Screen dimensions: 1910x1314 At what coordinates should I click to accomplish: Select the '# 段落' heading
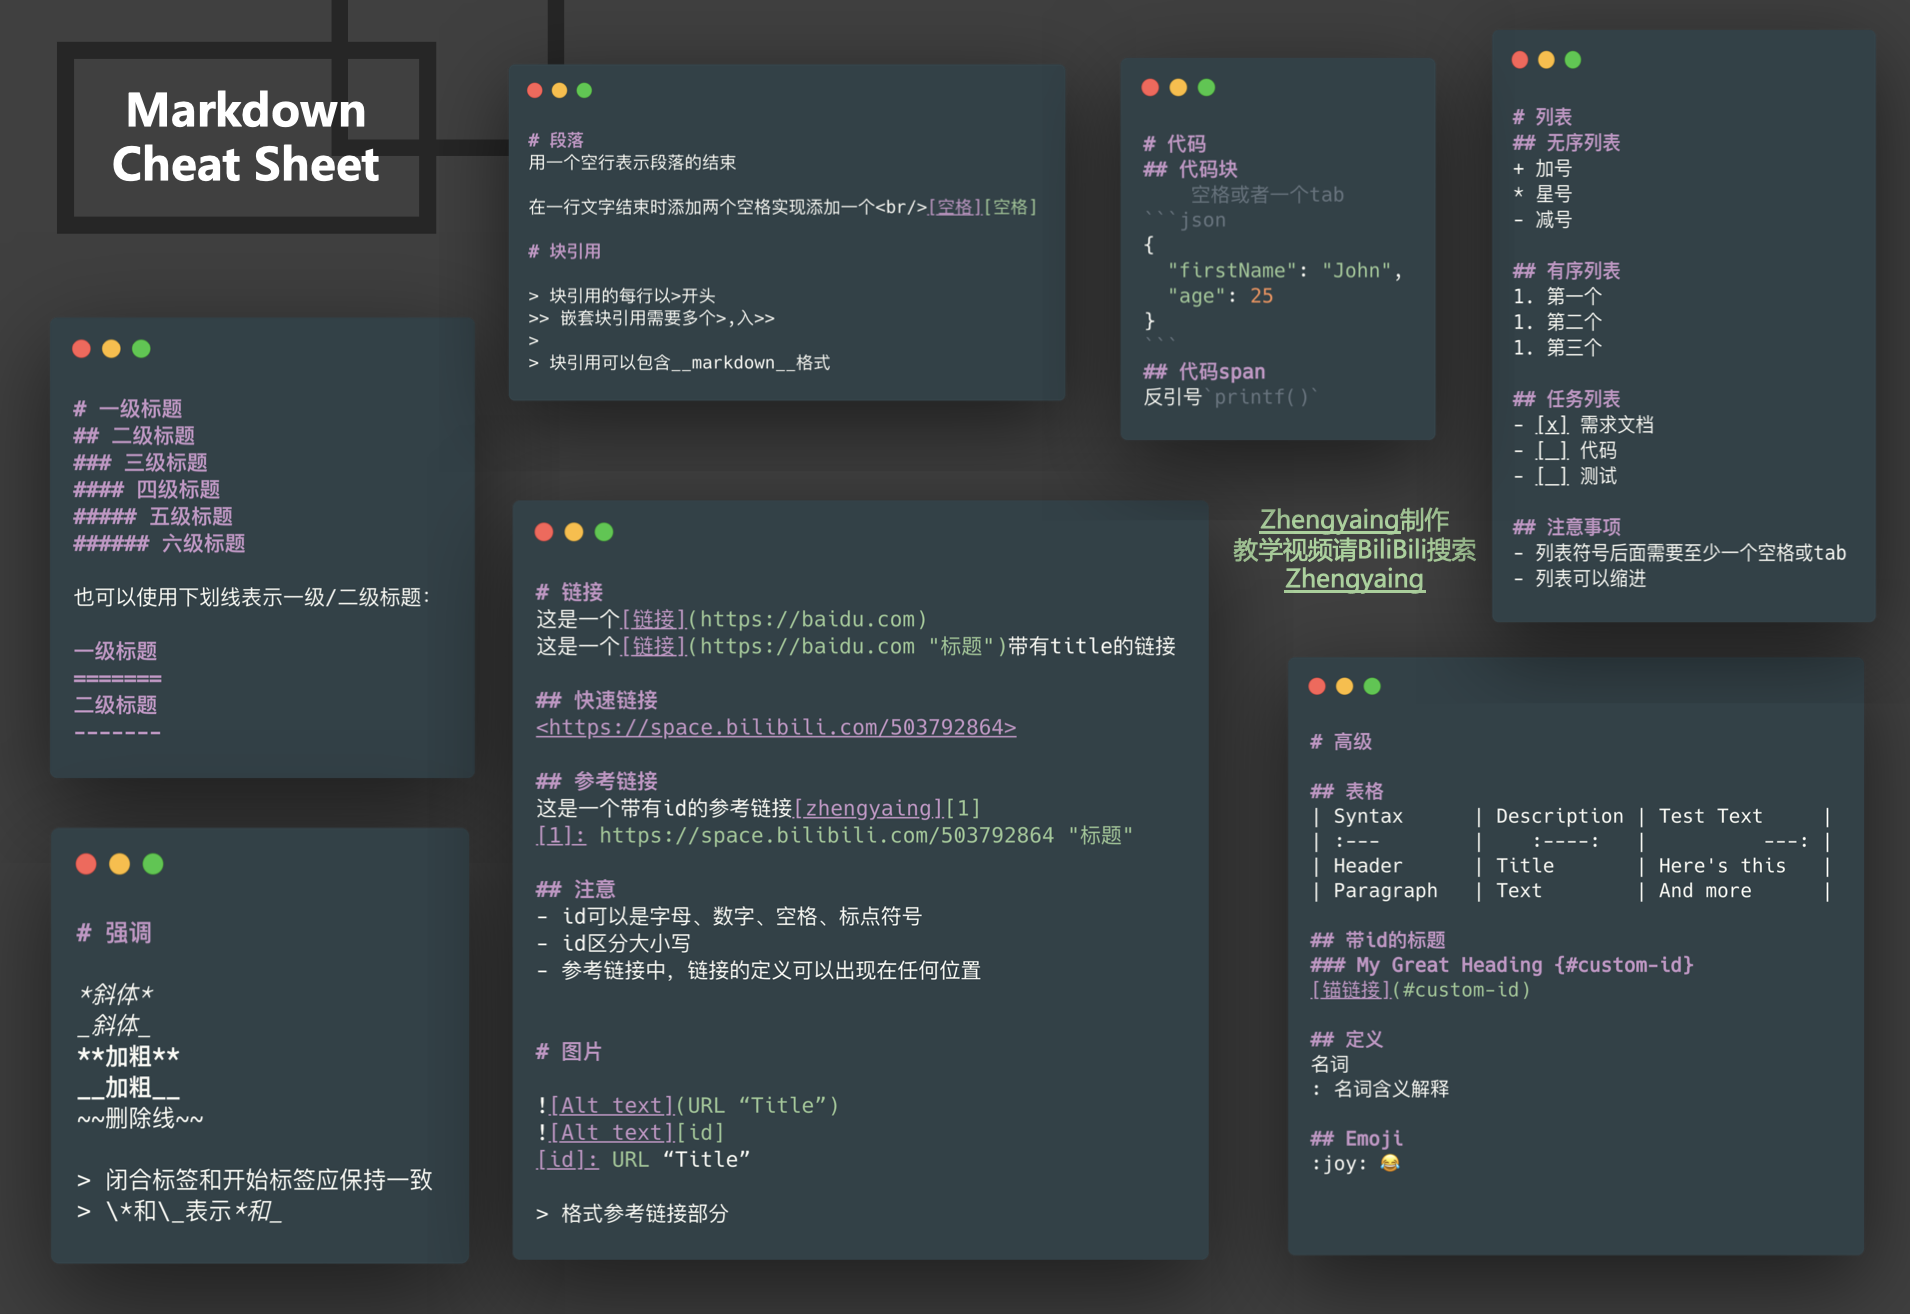pos(556,141)
